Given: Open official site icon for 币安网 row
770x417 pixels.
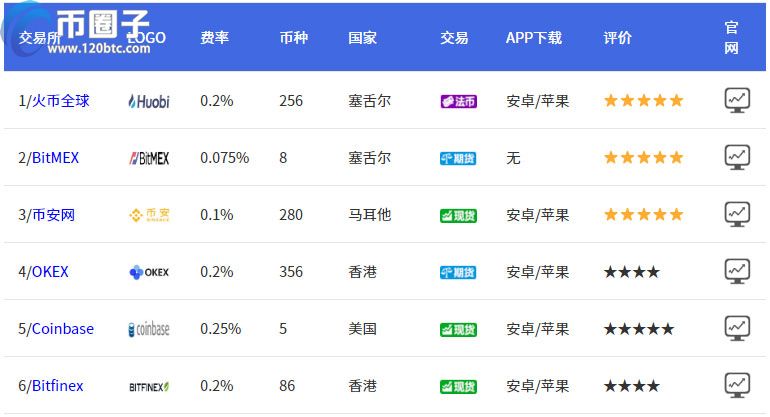Looking at the screenshot, I should [x=737, y=214].
